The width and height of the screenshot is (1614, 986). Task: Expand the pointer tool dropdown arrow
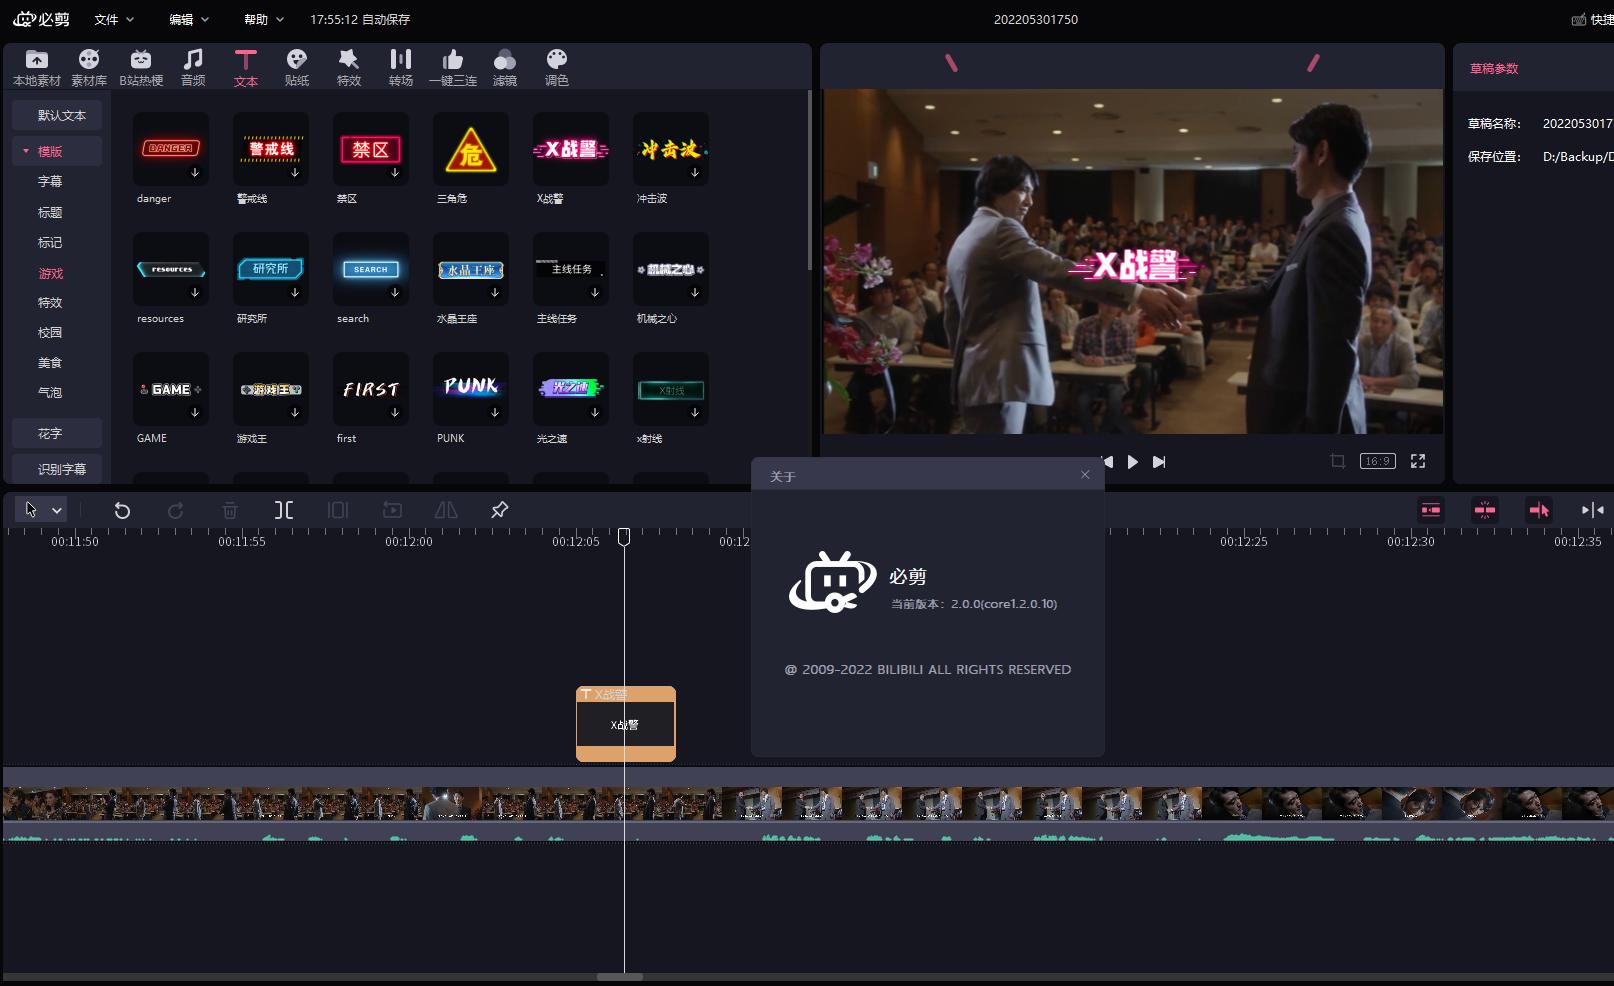click(57, 511)
